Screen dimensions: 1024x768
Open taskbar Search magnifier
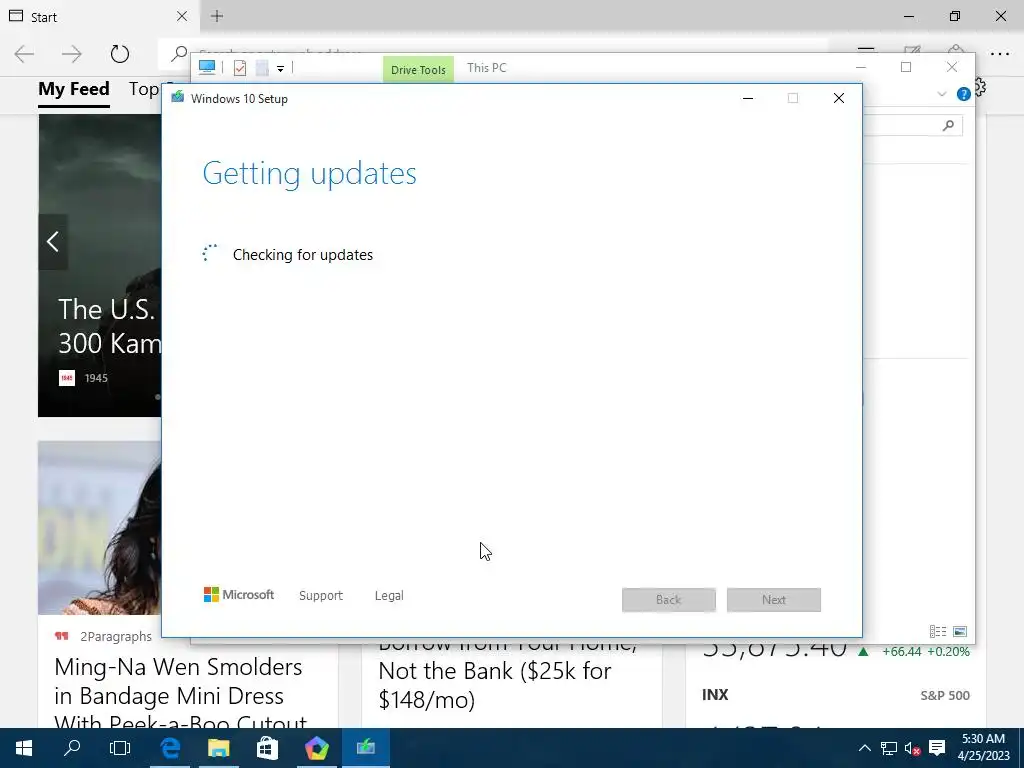click(72, 748)
